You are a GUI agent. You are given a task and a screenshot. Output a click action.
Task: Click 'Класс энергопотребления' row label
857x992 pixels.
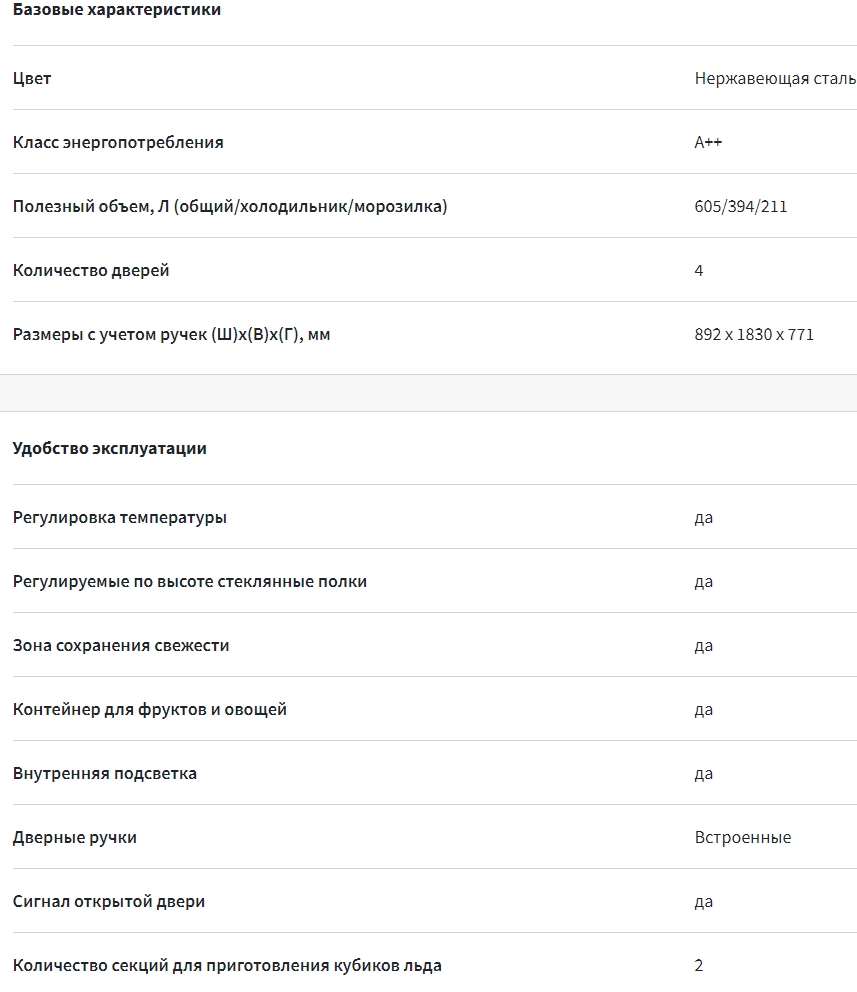click(118, 142)
